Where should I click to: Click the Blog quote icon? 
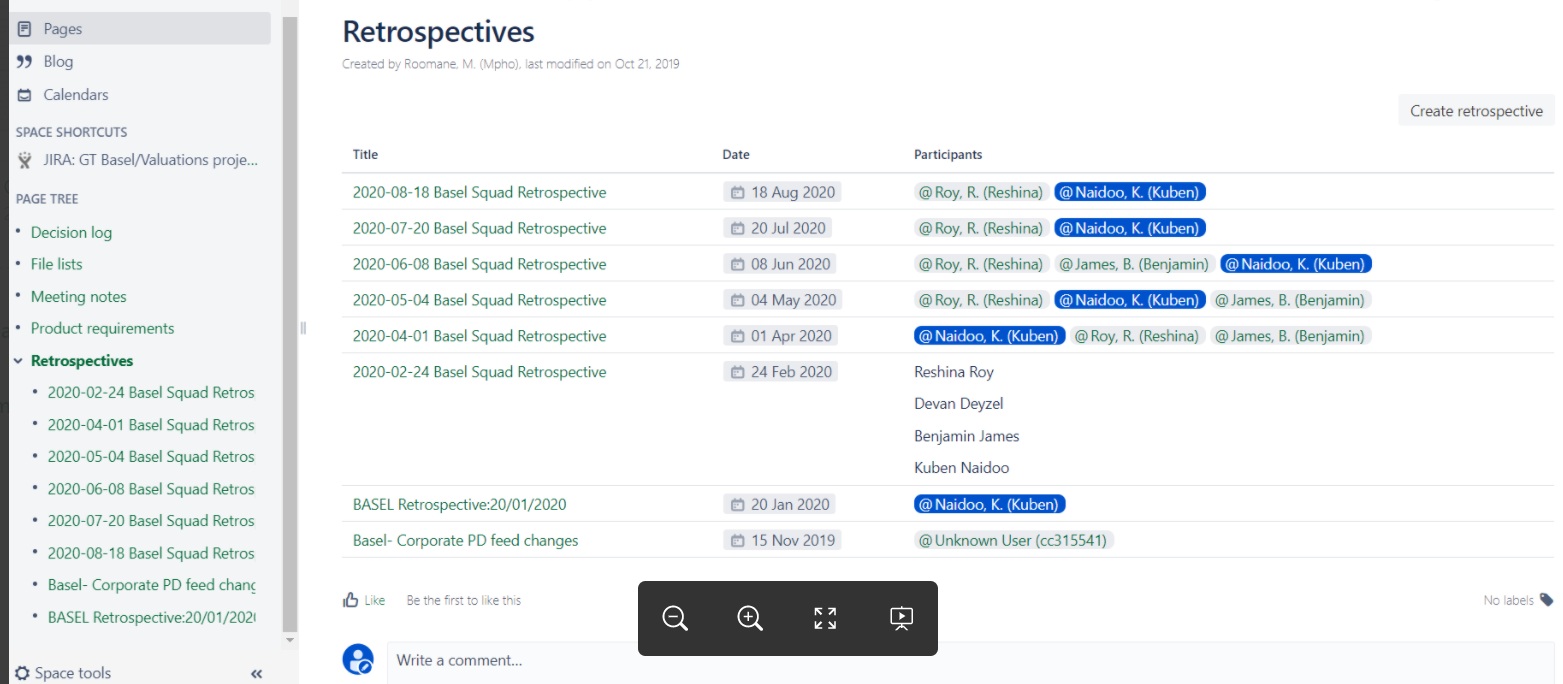(24, 61)
